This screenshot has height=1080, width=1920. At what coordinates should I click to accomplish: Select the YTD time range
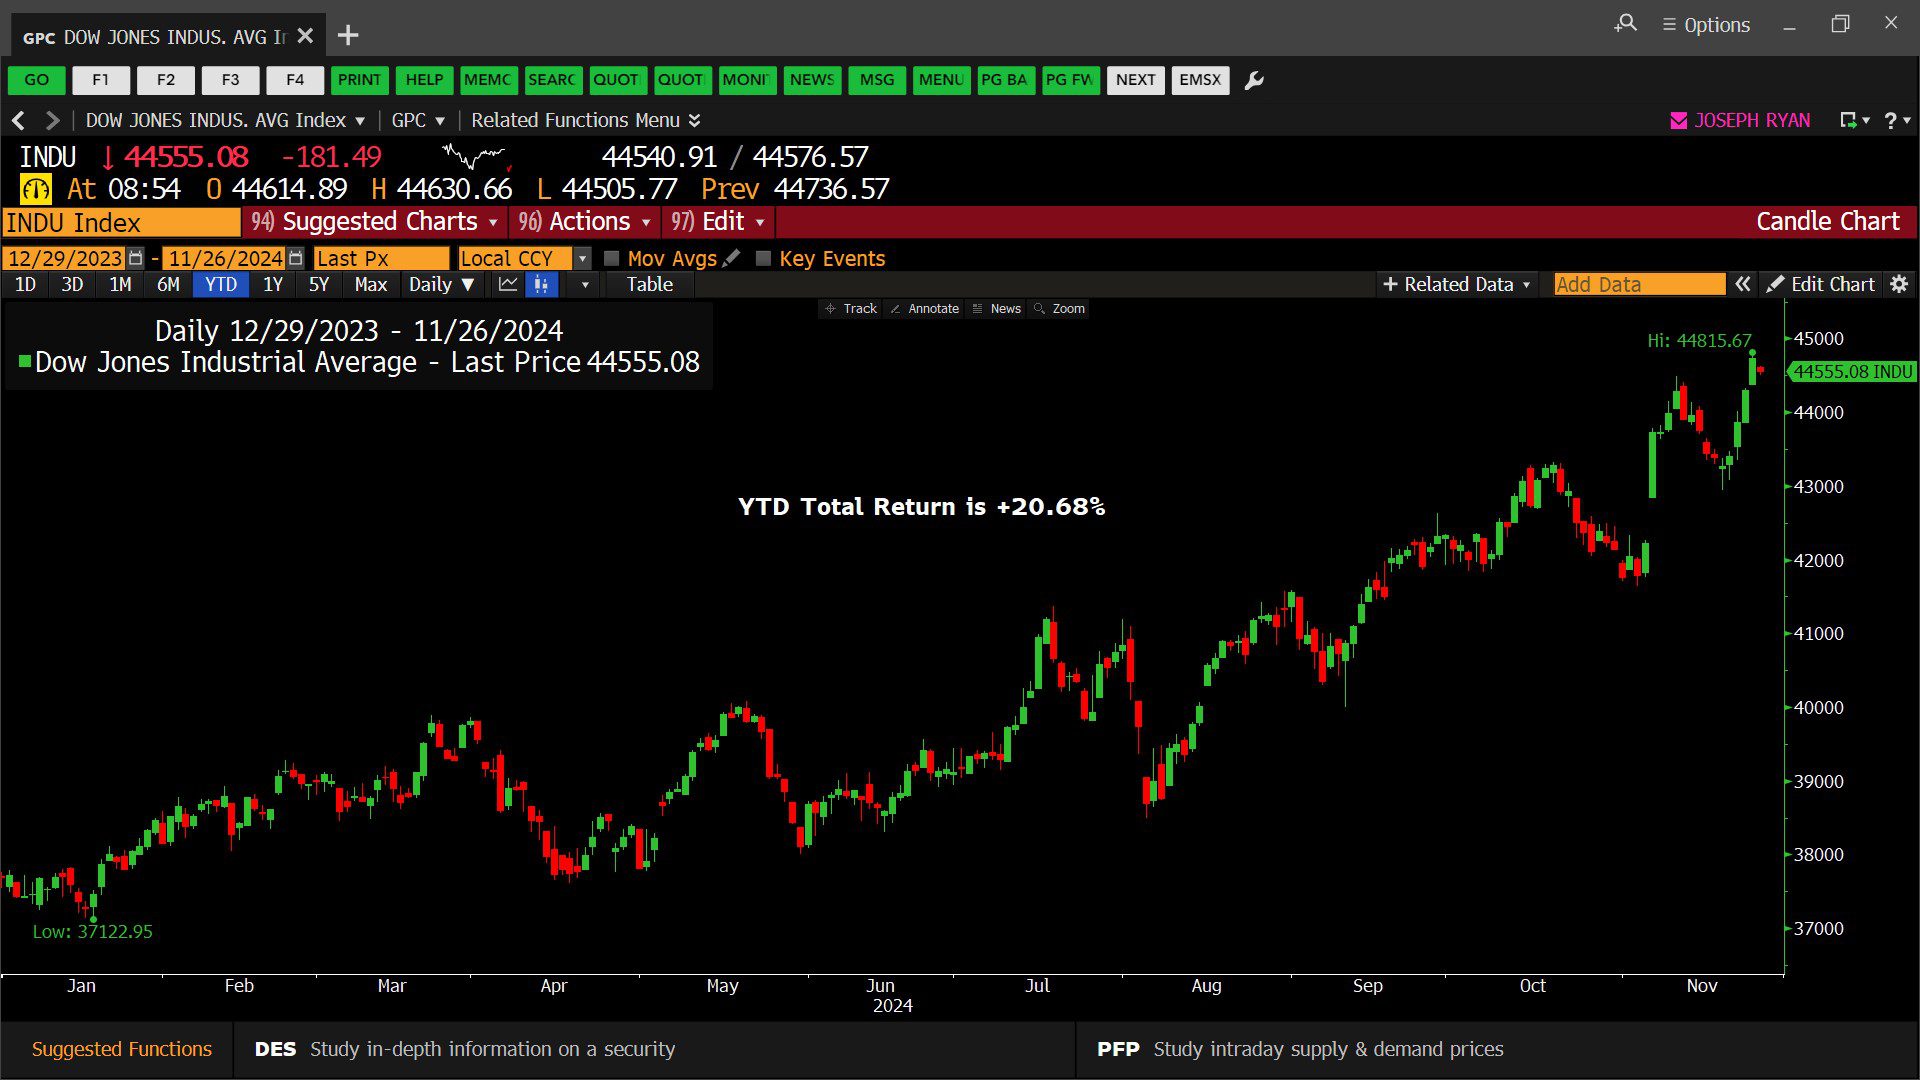click(220, 285)
